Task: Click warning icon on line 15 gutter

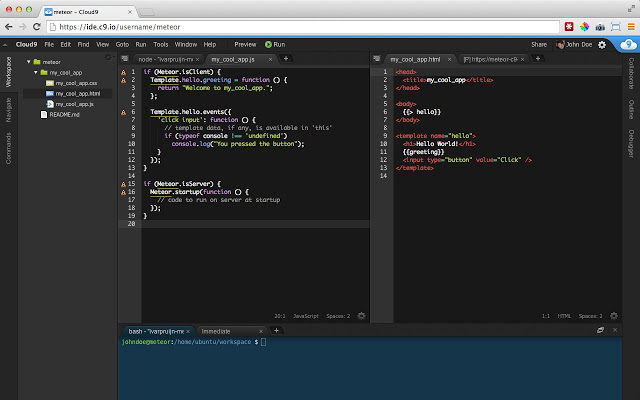Action: tap(123, 184)
